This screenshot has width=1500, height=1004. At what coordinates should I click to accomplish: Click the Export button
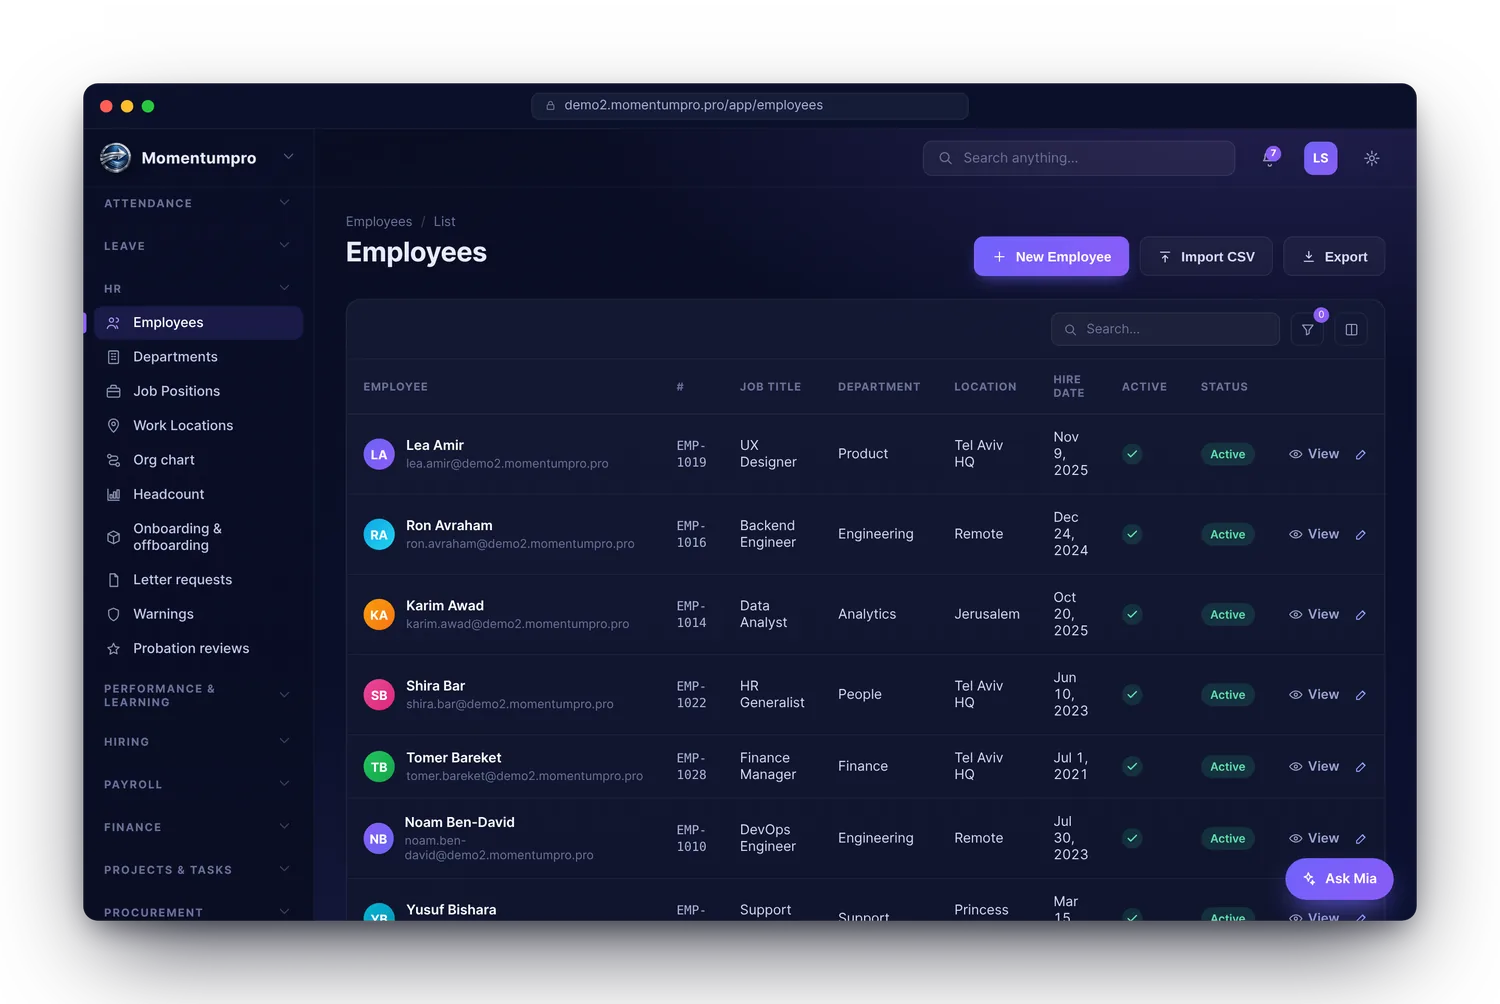click(x=1334, y=257)
